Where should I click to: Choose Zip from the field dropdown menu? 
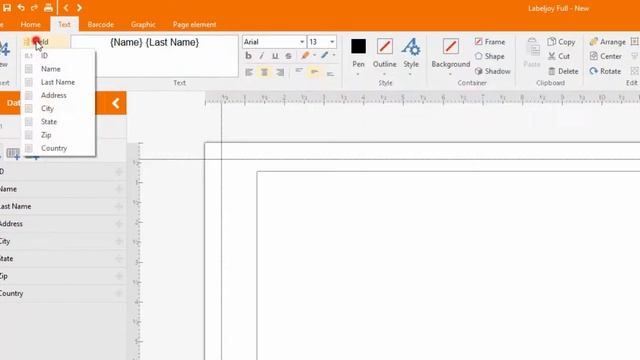click(x=58, y=135)
